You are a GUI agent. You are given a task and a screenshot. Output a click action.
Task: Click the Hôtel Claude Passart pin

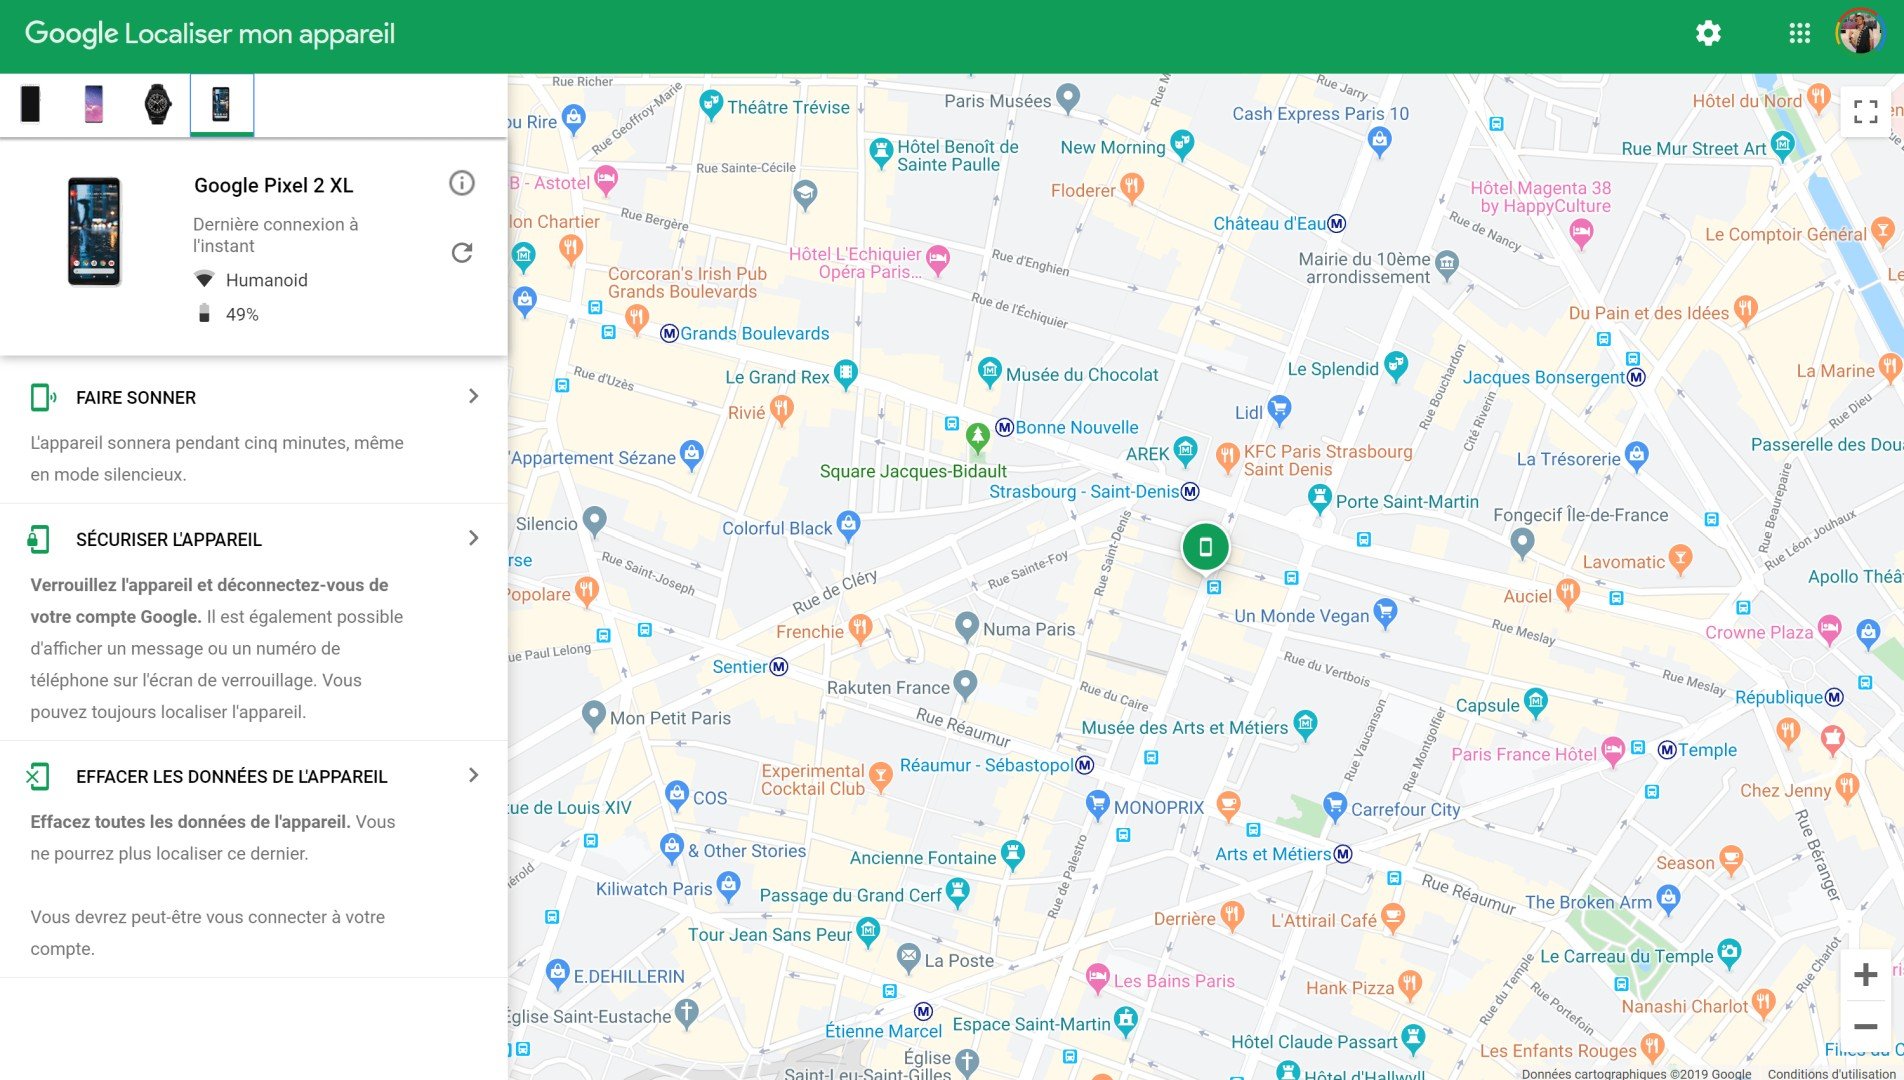(x=1413, y=1039)
